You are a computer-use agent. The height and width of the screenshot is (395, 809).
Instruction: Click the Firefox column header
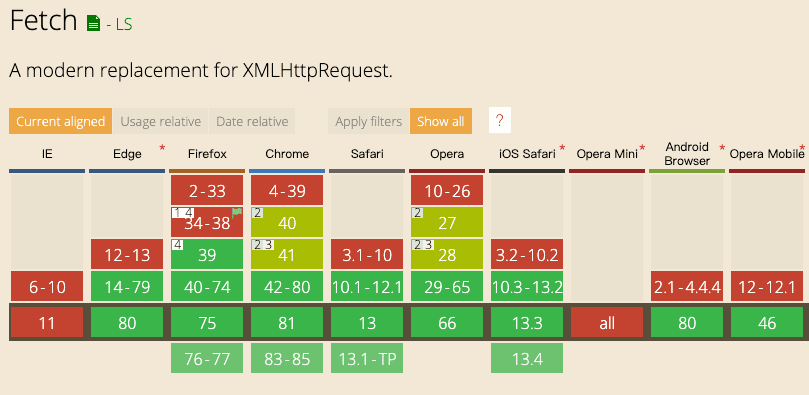(207, 154)
